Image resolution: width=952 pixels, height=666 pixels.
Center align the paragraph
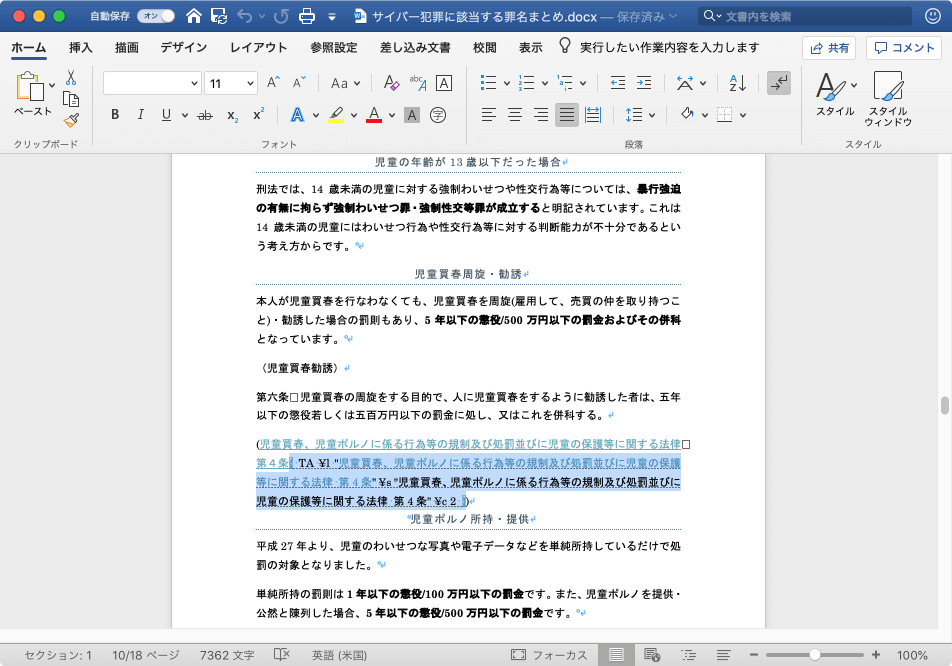coord(515,115)
